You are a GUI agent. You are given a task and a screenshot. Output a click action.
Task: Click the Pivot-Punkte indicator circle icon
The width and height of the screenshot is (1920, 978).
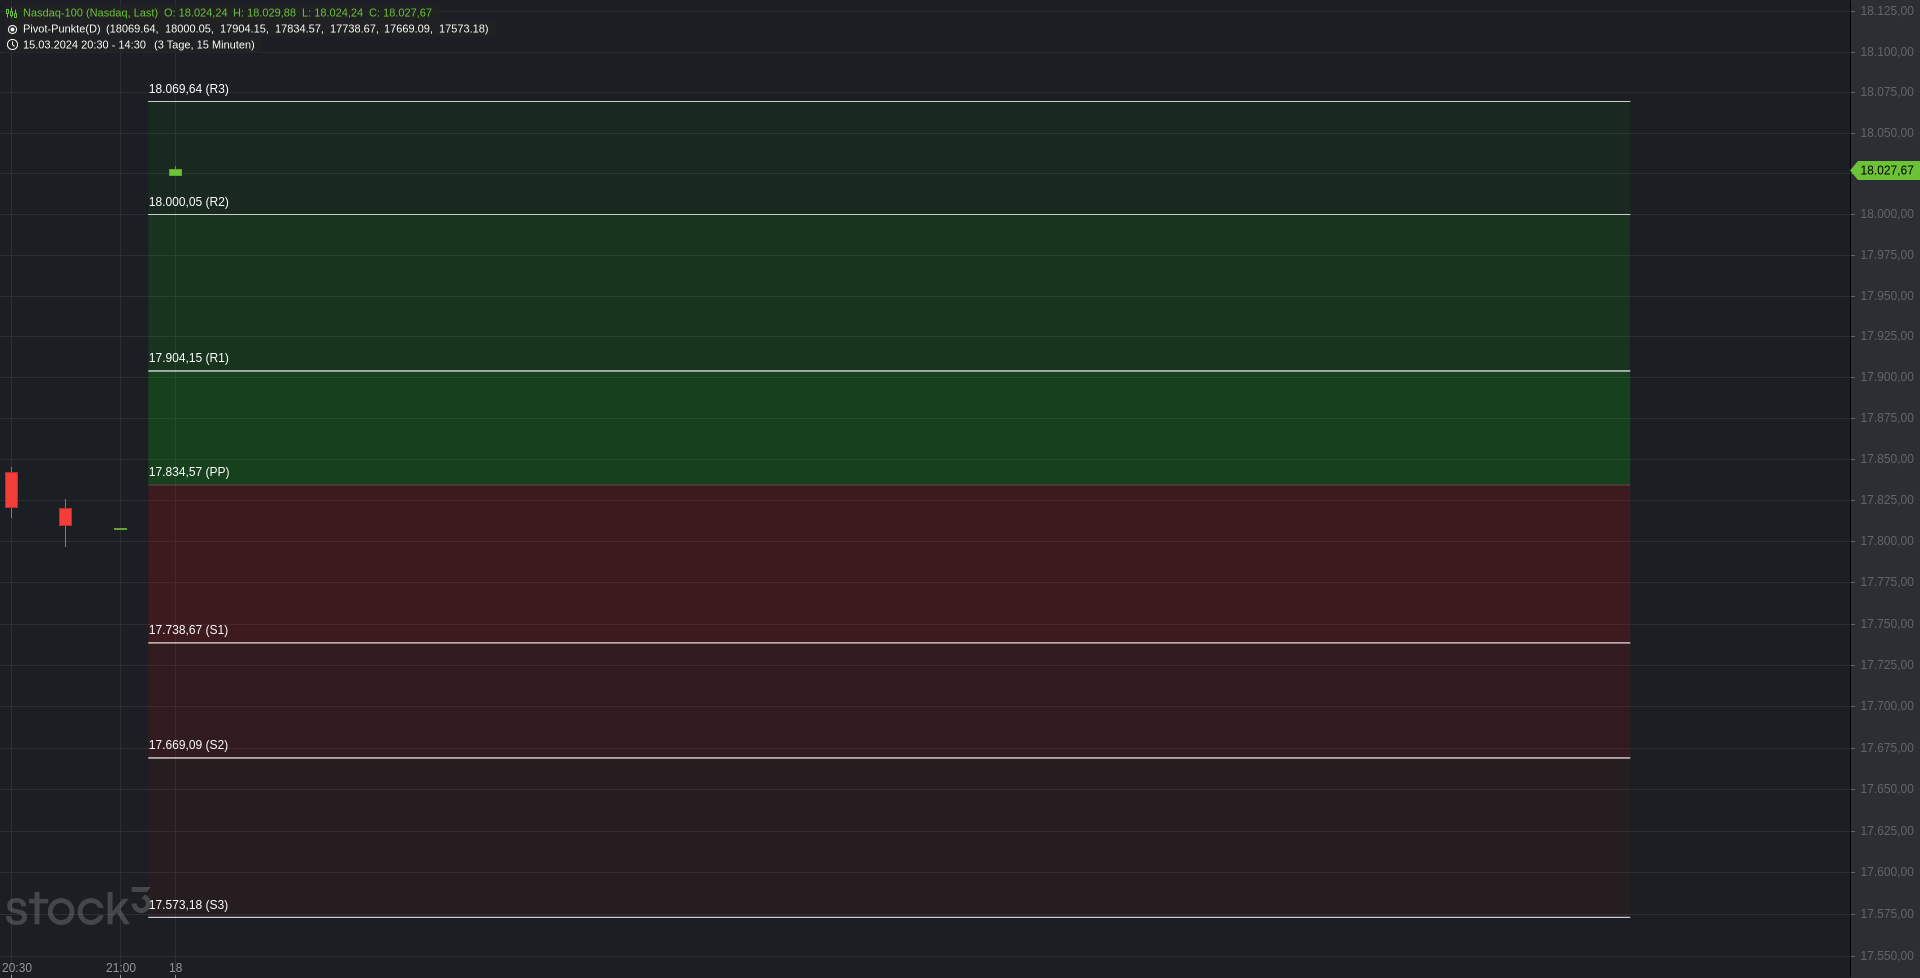click(12, 29)
